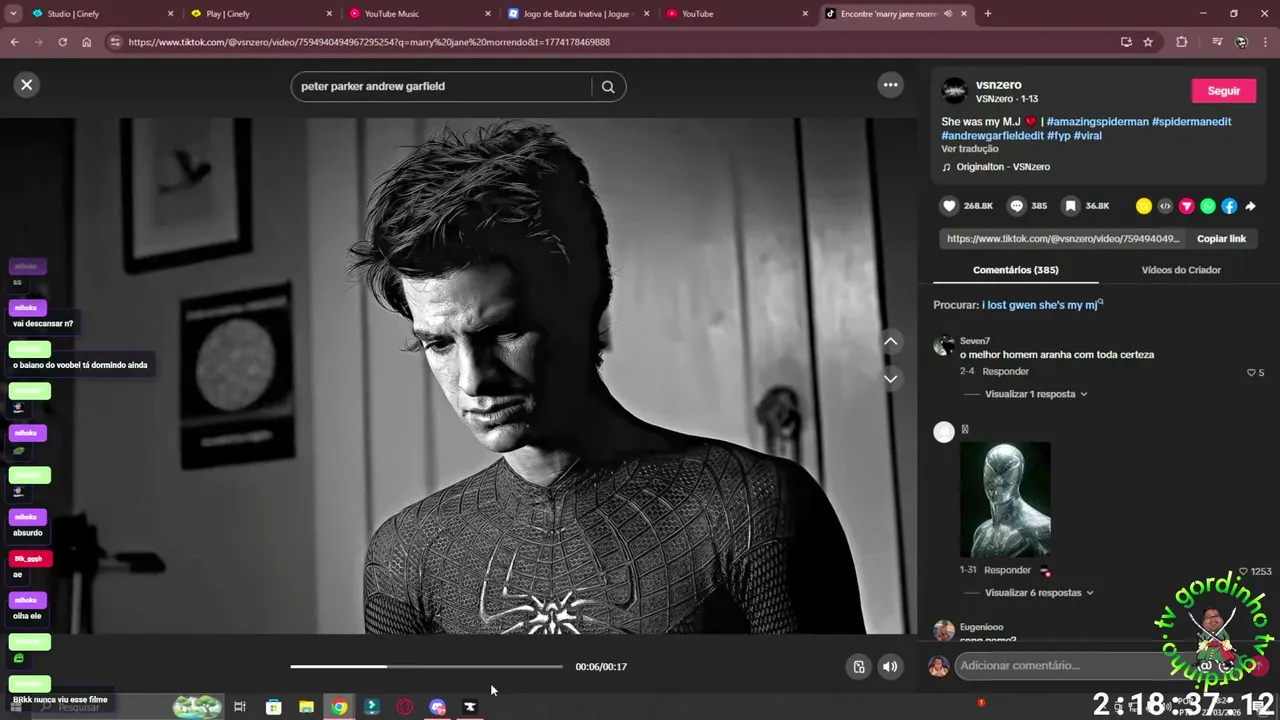The width and height of the screenshot is (1280, 720).
Task: Switch to 'Comentários (385)' tab
Action: [1015, 270]
